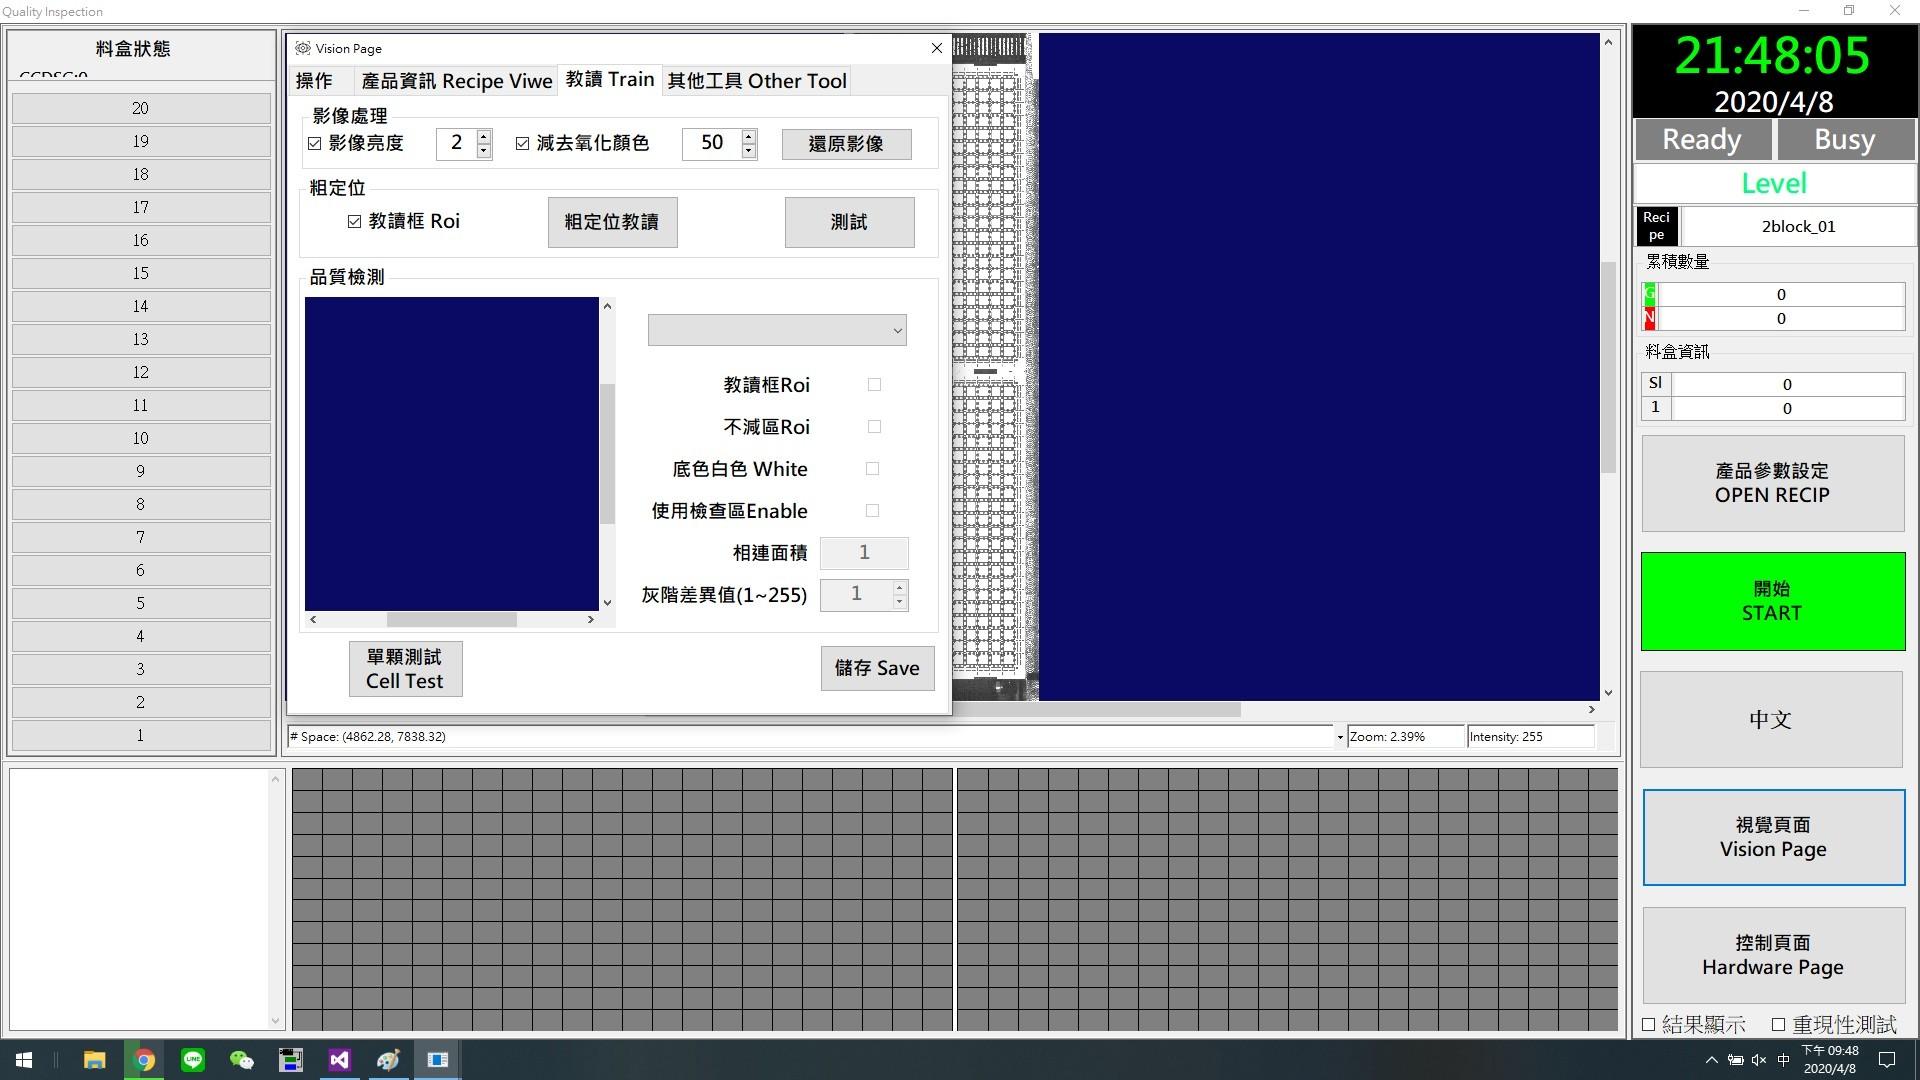Open File Explorer from taskbar
Screen dimensions: 1920x1080
pos(95,1060)
